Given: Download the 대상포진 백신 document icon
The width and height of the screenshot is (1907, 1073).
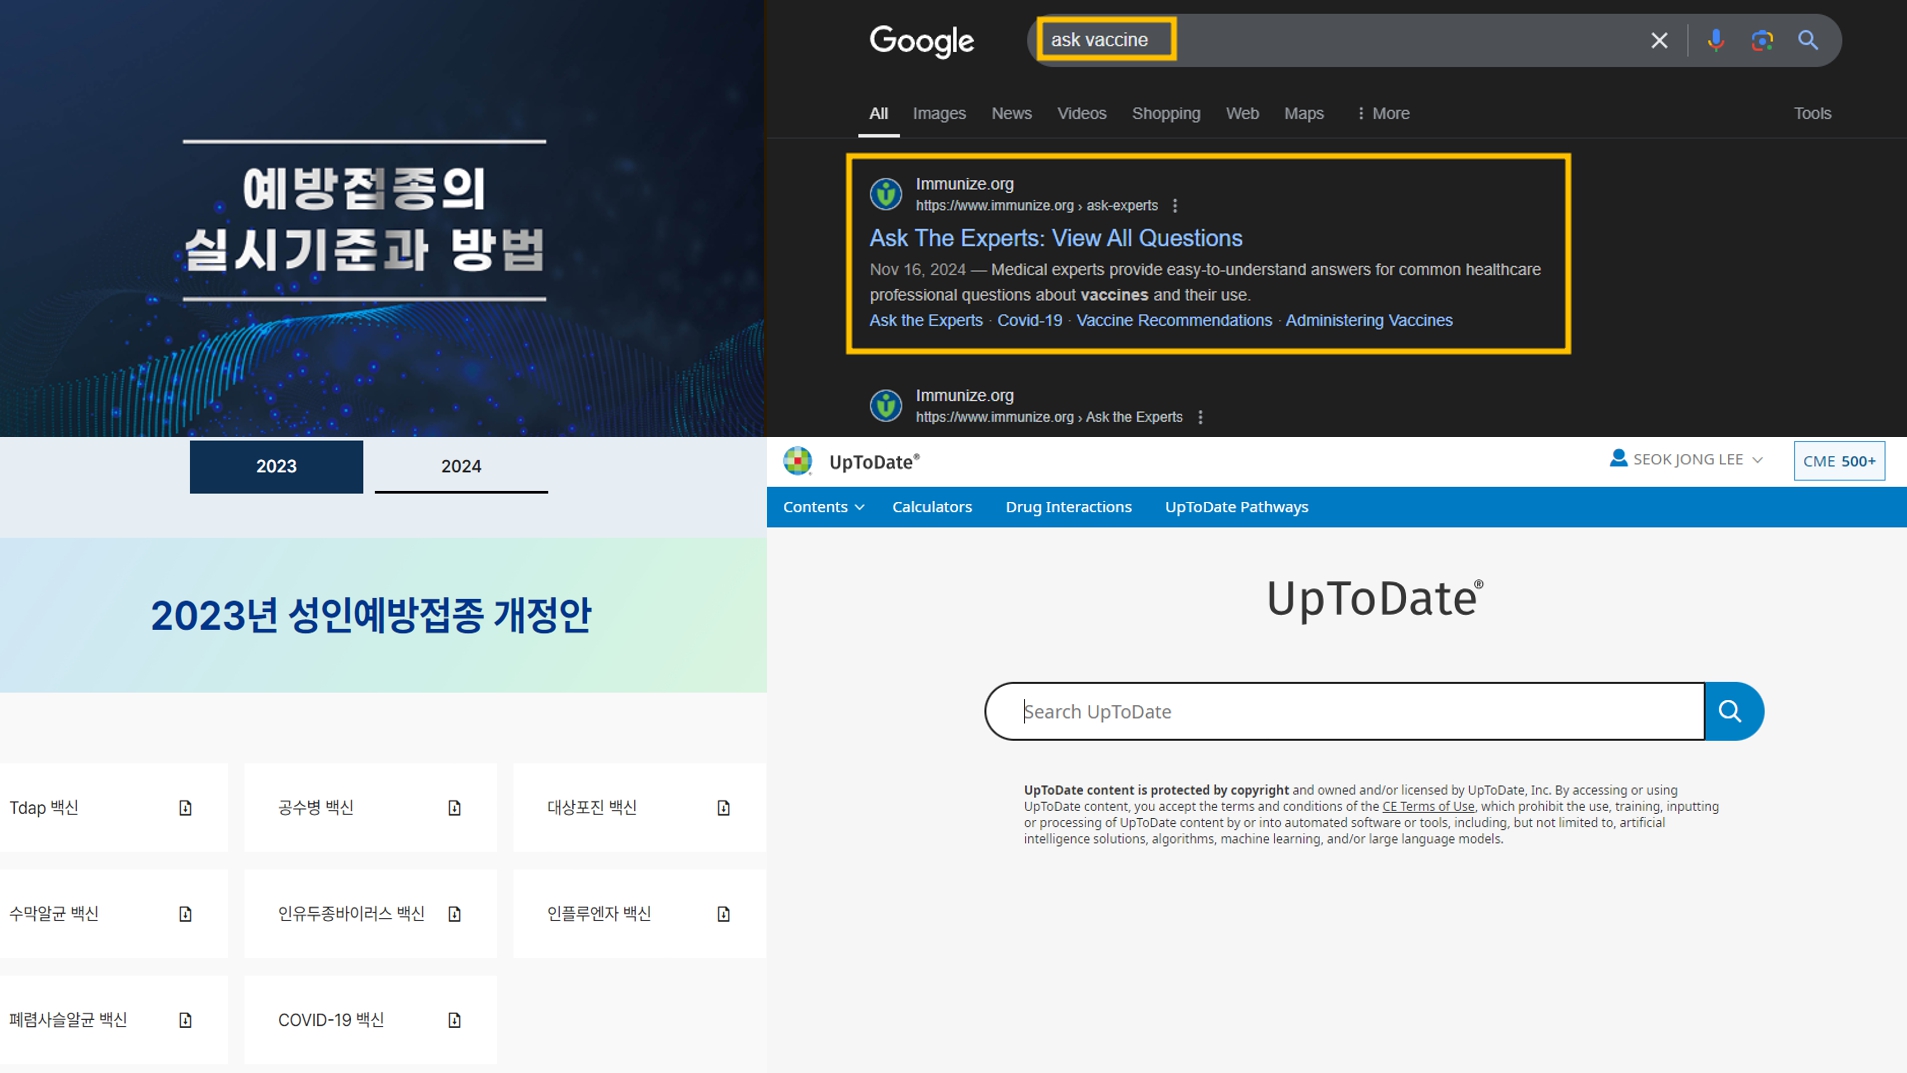Looking at the screenshot, I should (x=723, y=808).
